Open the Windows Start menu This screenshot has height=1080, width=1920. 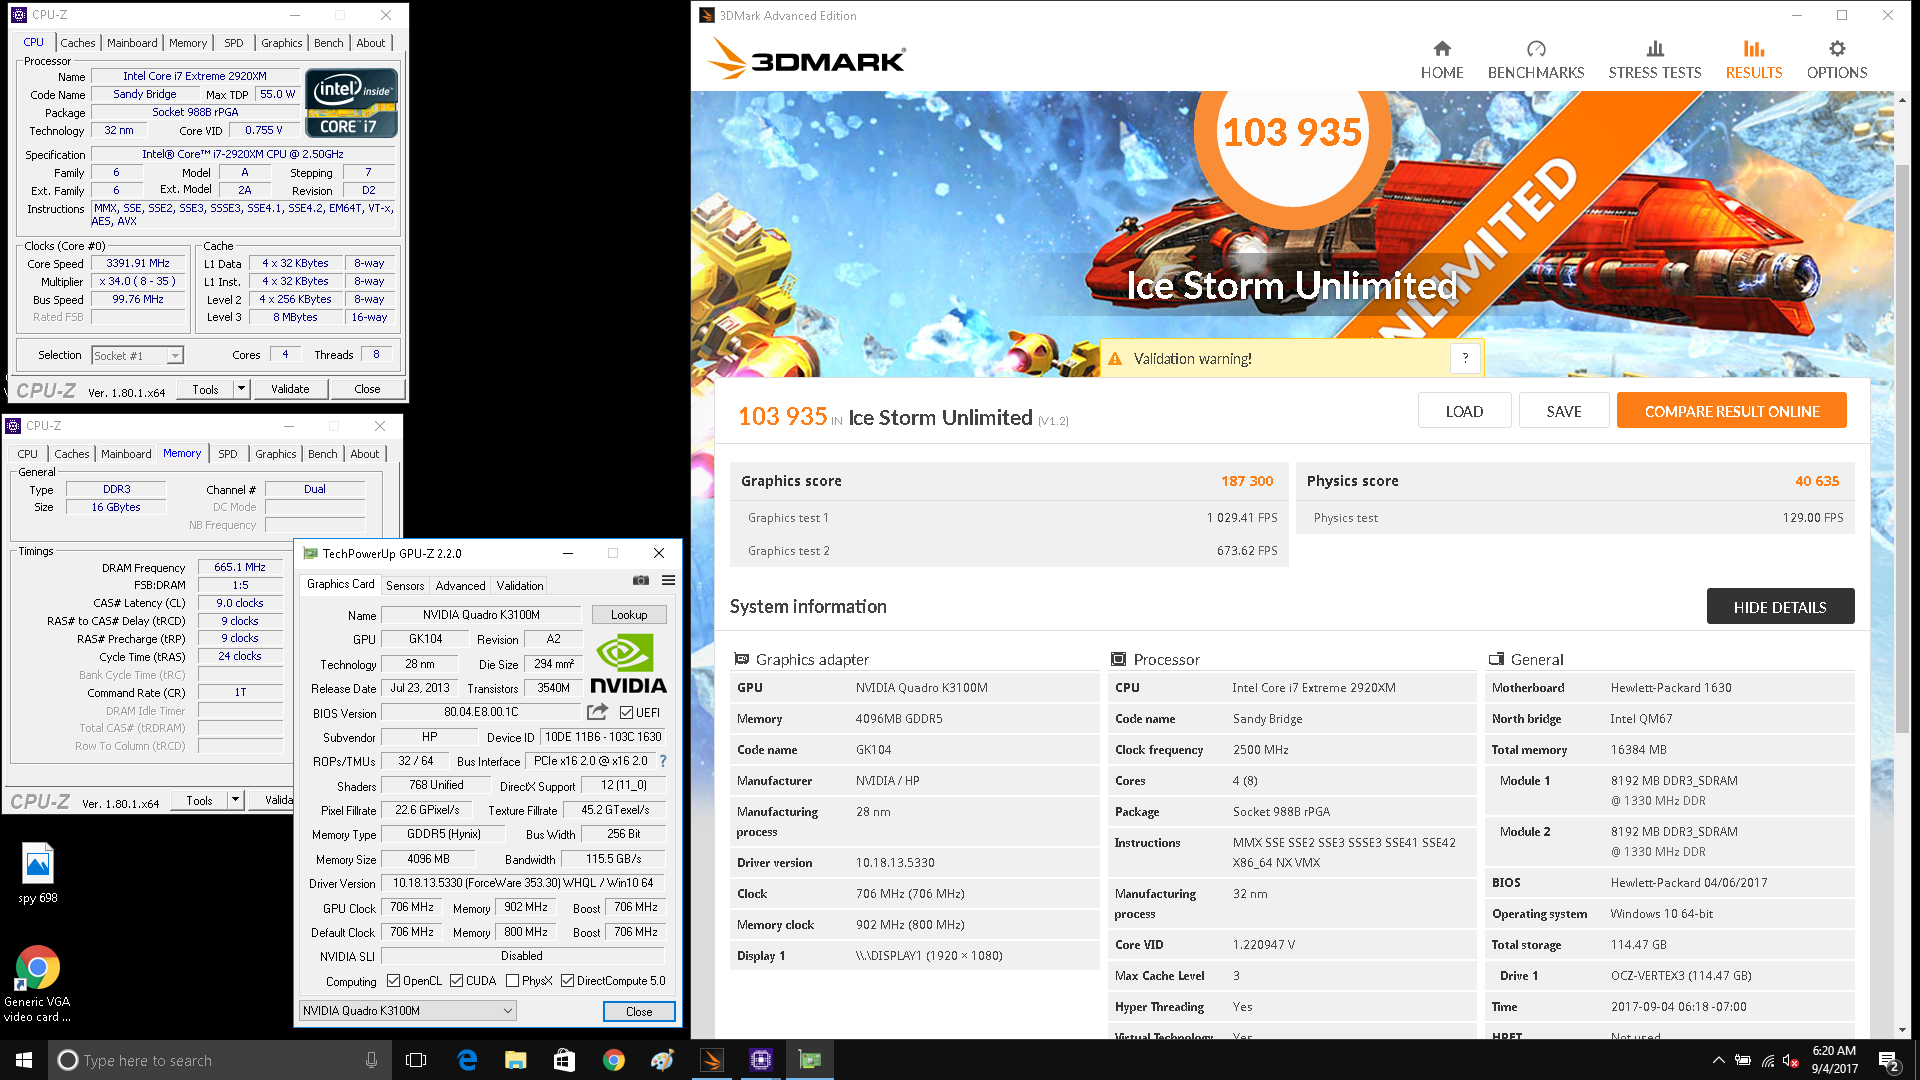(24, 1060)
